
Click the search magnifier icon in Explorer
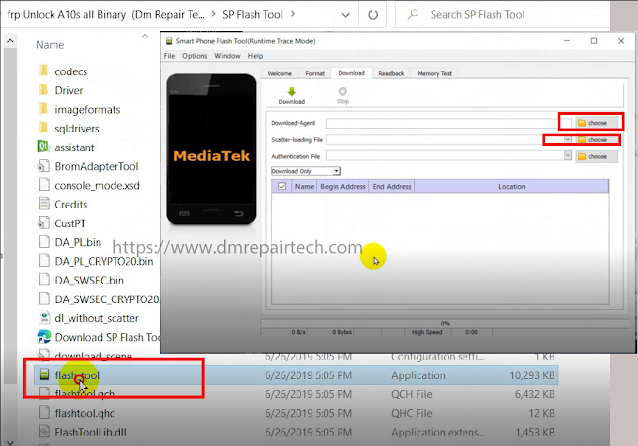(413, 15)
